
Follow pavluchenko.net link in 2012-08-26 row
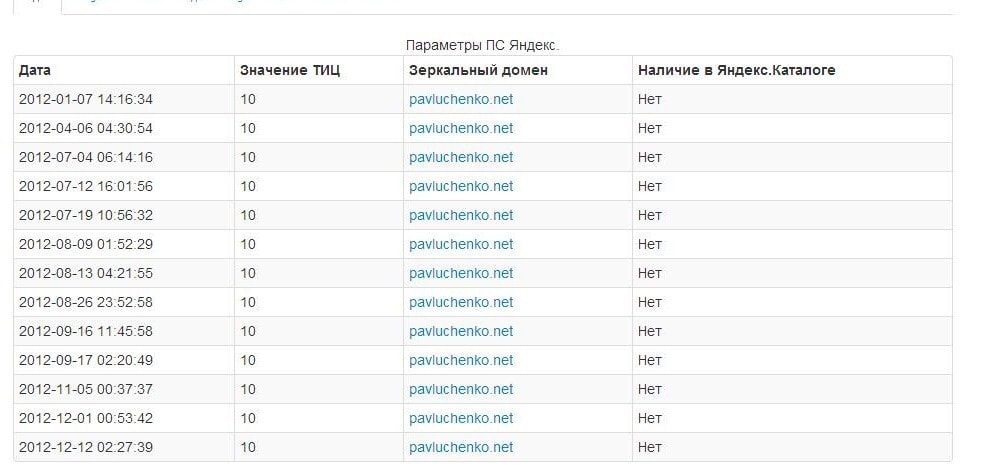click(461, 302)
